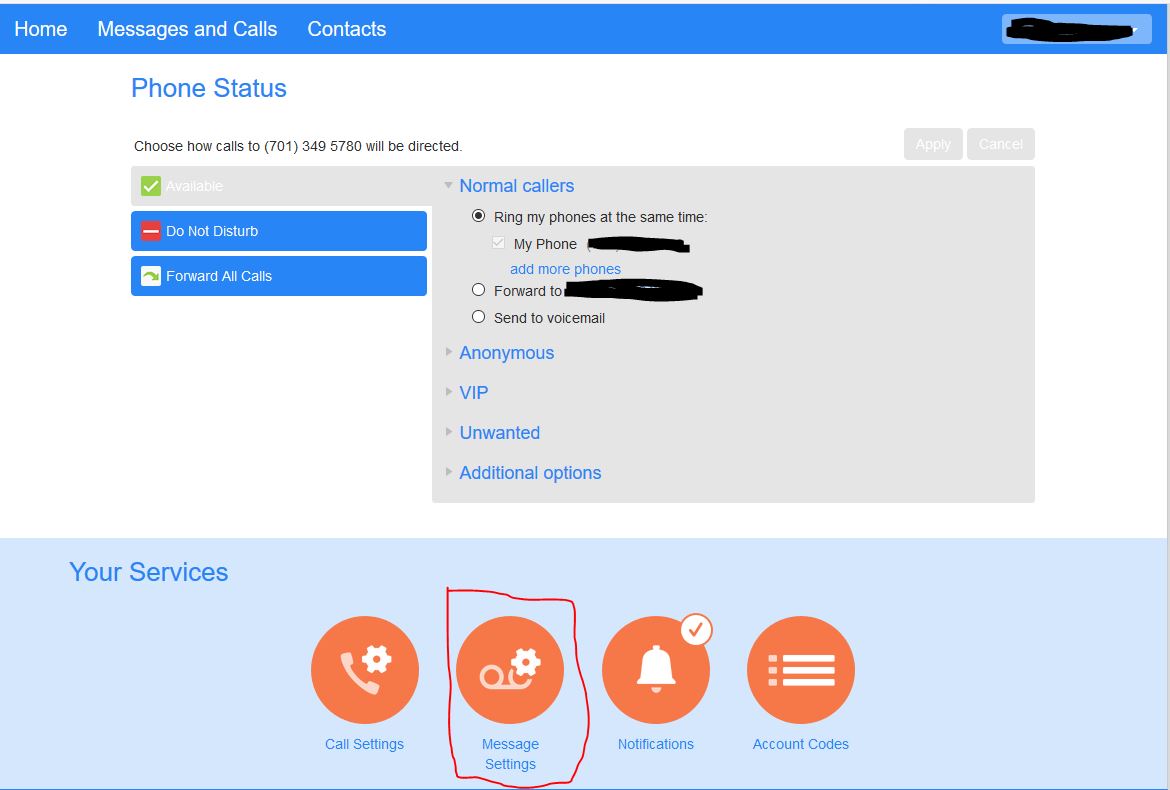Expand the Additional options section

(x=529, y=473)
